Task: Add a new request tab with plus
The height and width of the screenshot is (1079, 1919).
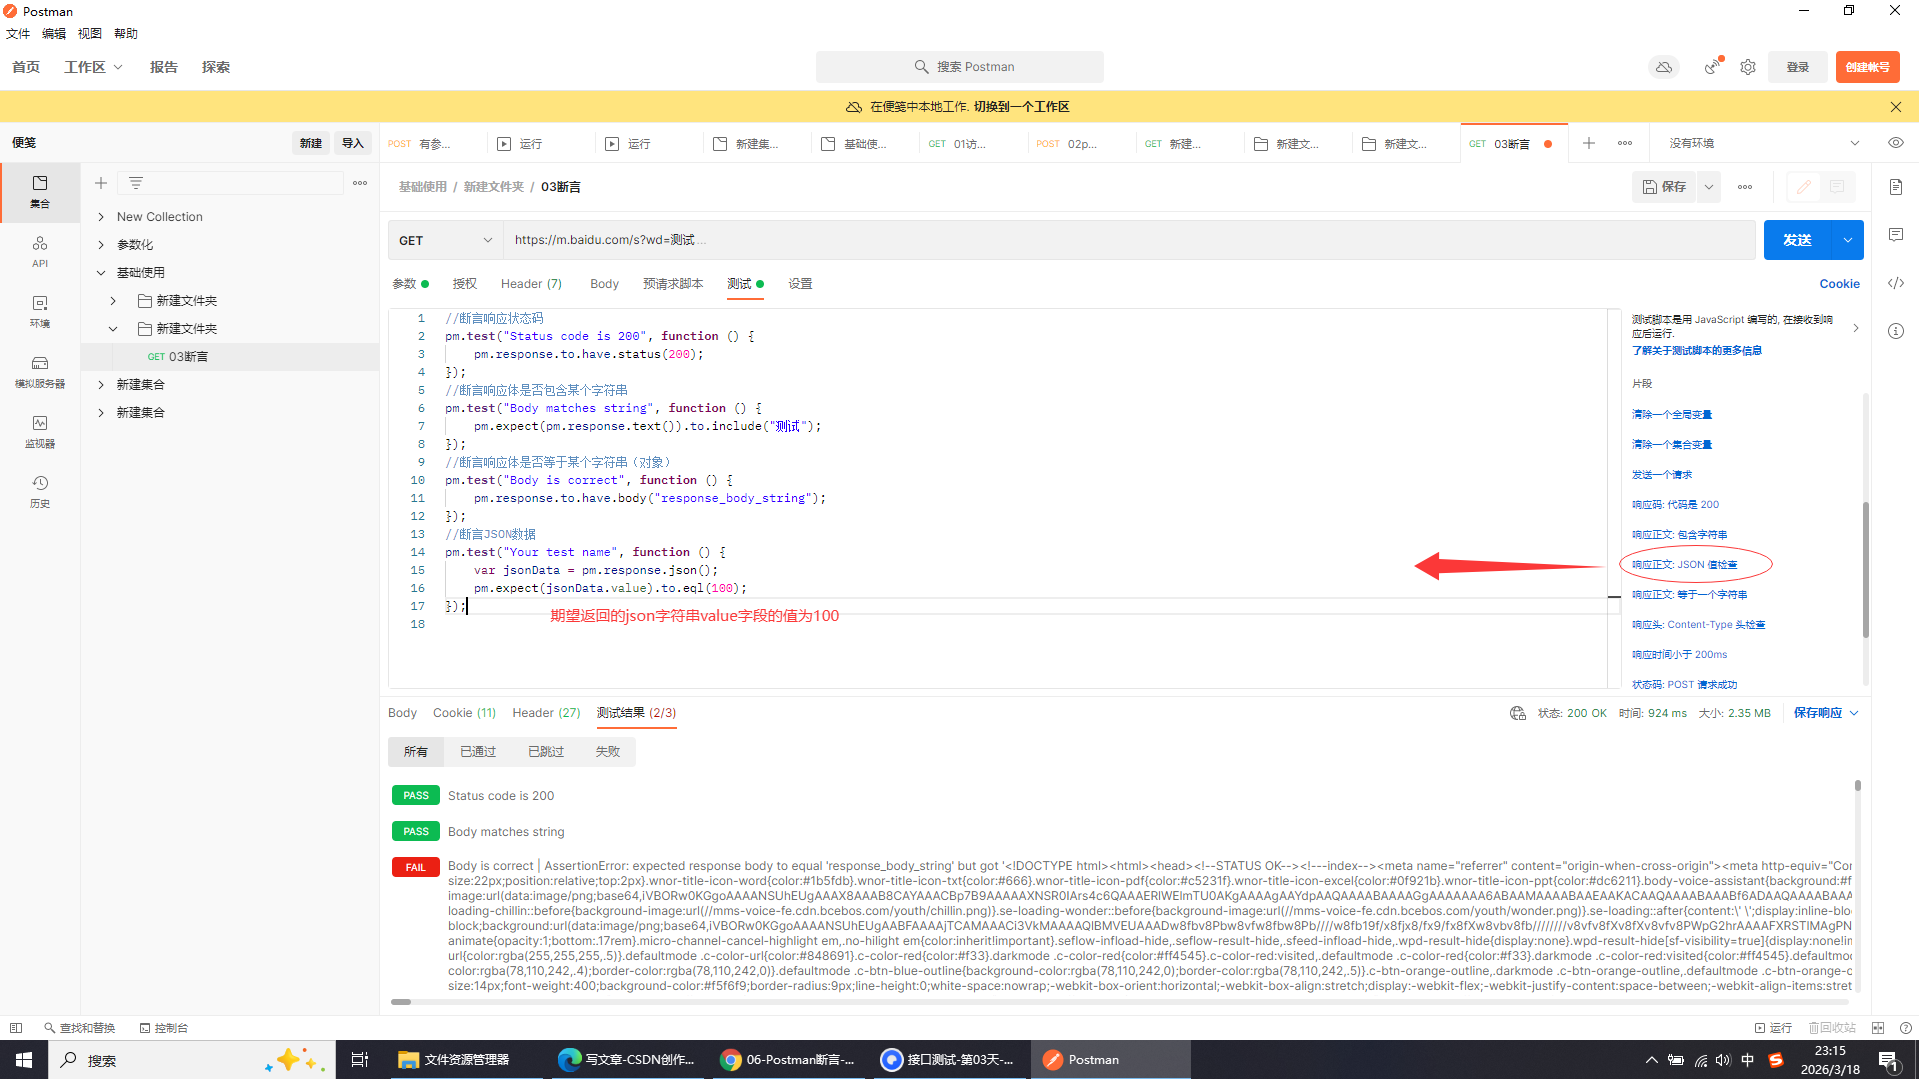Action: [x=1589, y=143]
